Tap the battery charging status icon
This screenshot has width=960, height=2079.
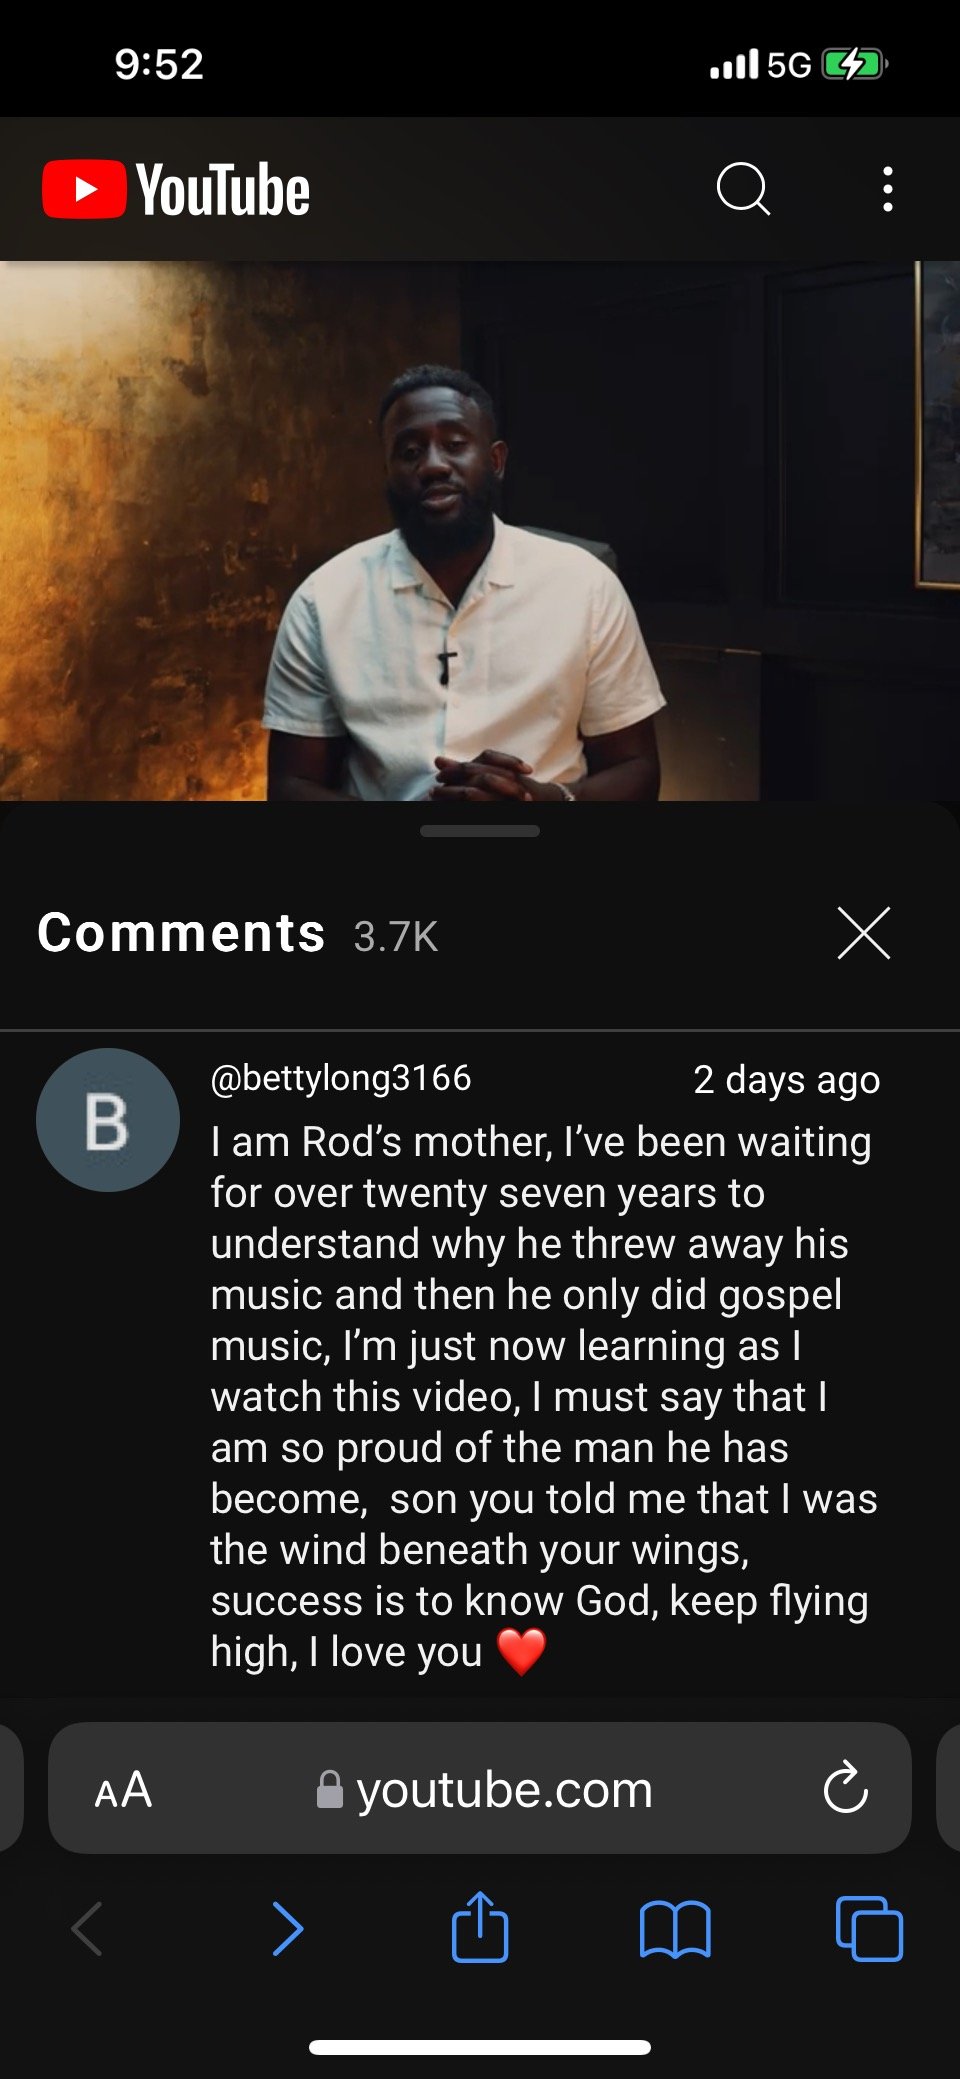tap(853, 65)
